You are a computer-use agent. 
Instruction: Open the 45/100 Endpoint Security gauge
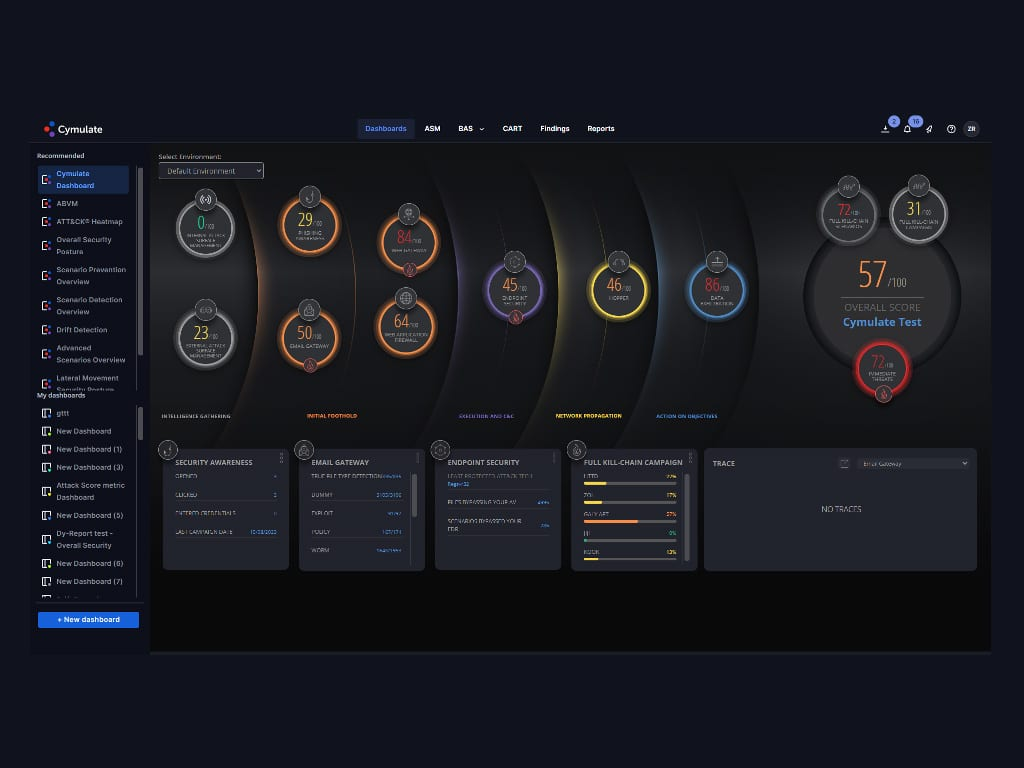click(x=515, y=290)
